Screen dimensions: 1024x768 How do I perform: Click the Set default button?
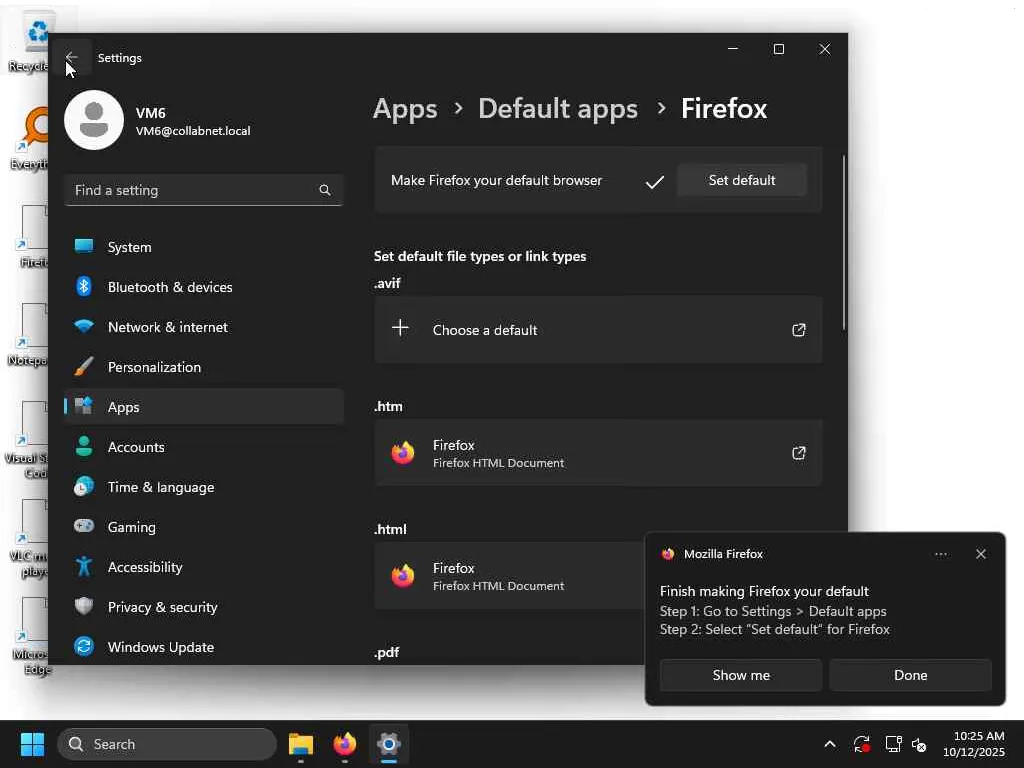(x=741, y=180)
